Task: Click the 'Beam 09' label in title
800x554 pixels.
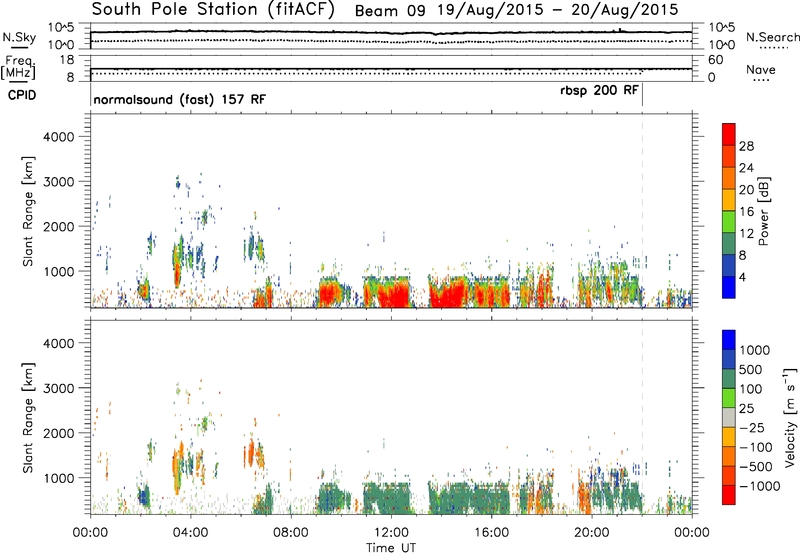Action: (x=390, y=11)
